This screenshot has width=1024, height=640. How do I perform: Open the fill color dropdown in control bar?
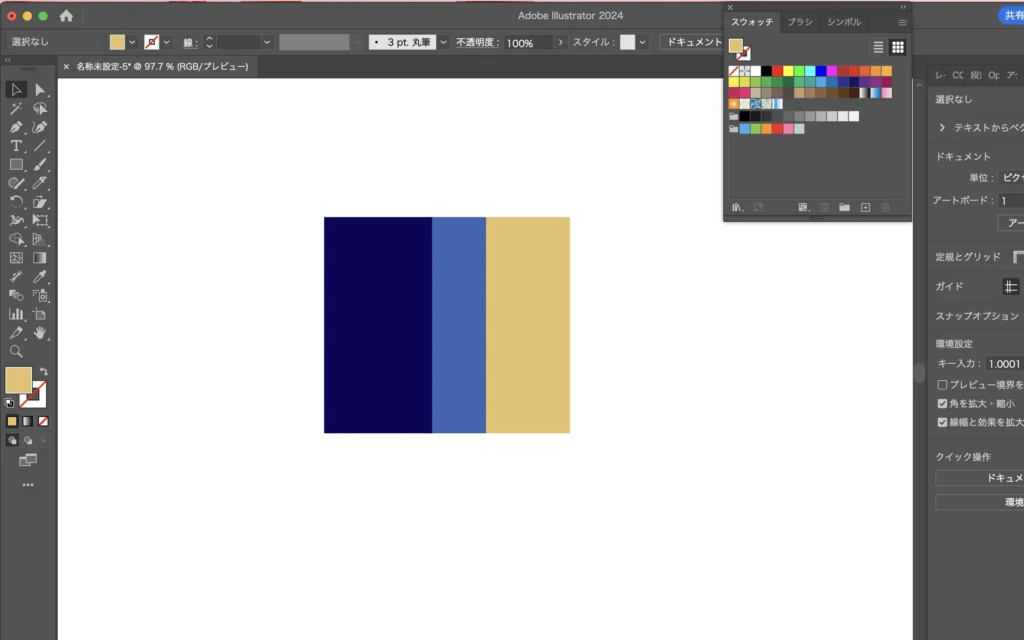click(132, 42)
